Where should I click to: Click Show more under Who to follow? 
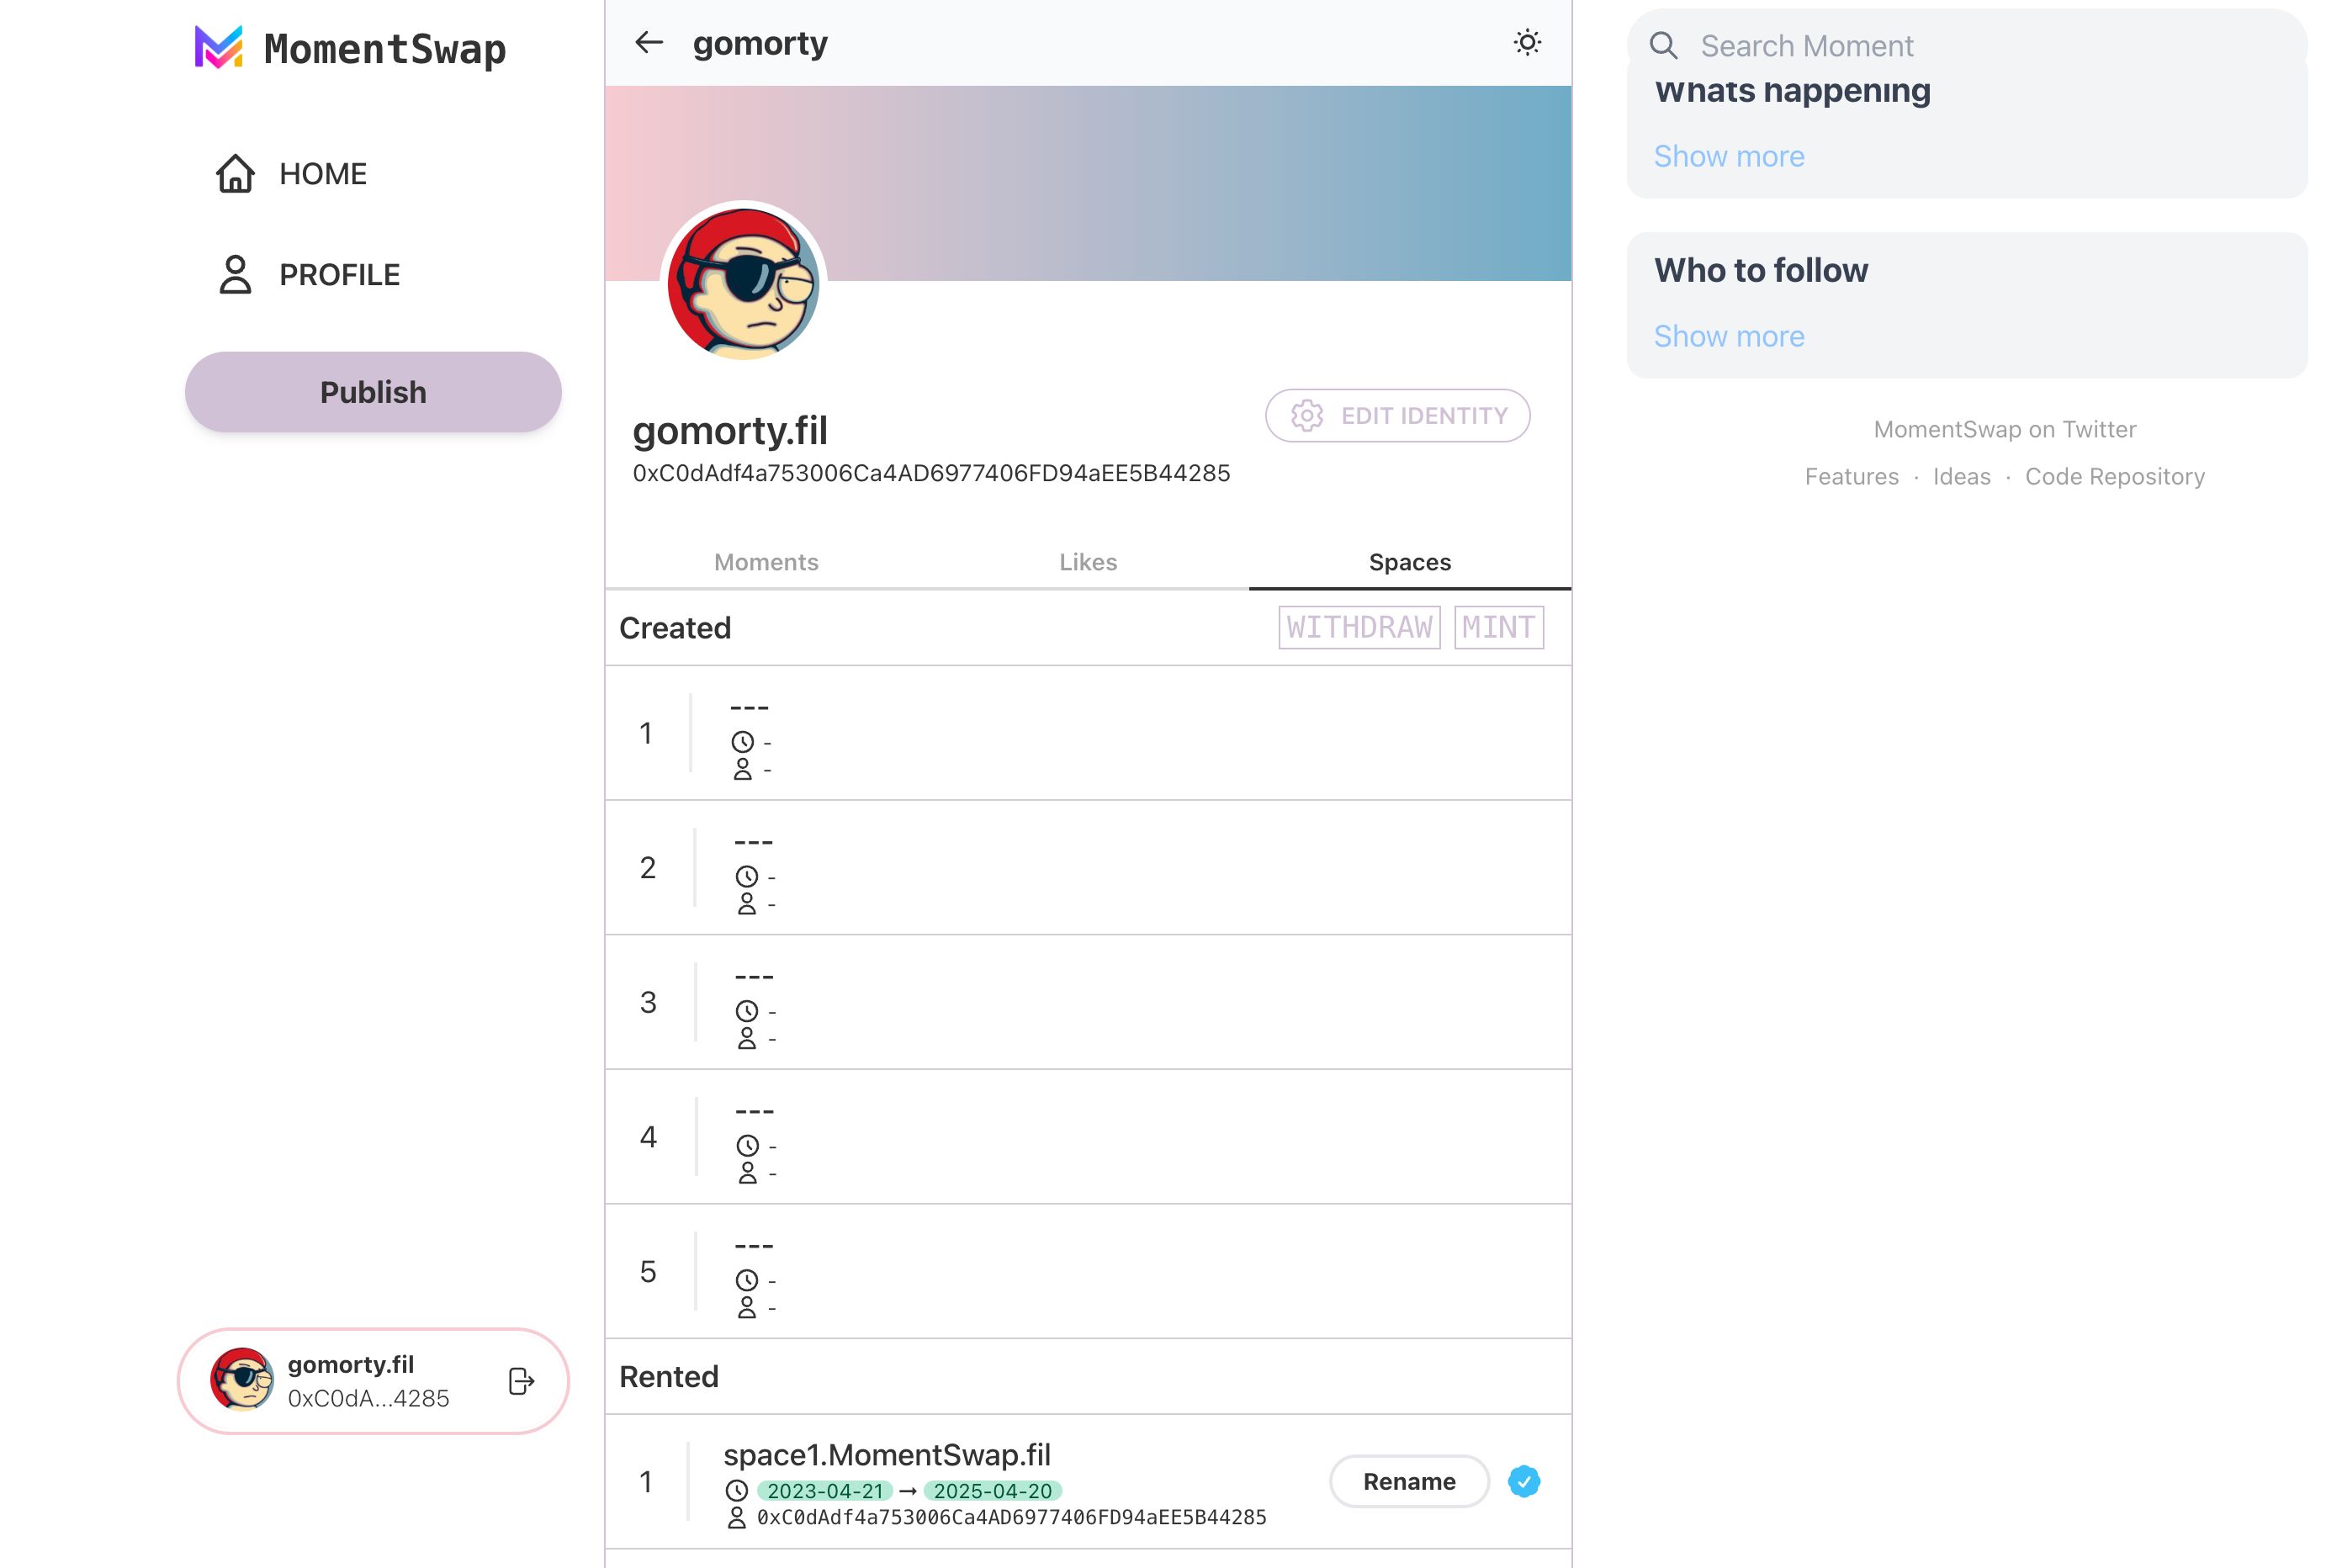pos(1730,334)
